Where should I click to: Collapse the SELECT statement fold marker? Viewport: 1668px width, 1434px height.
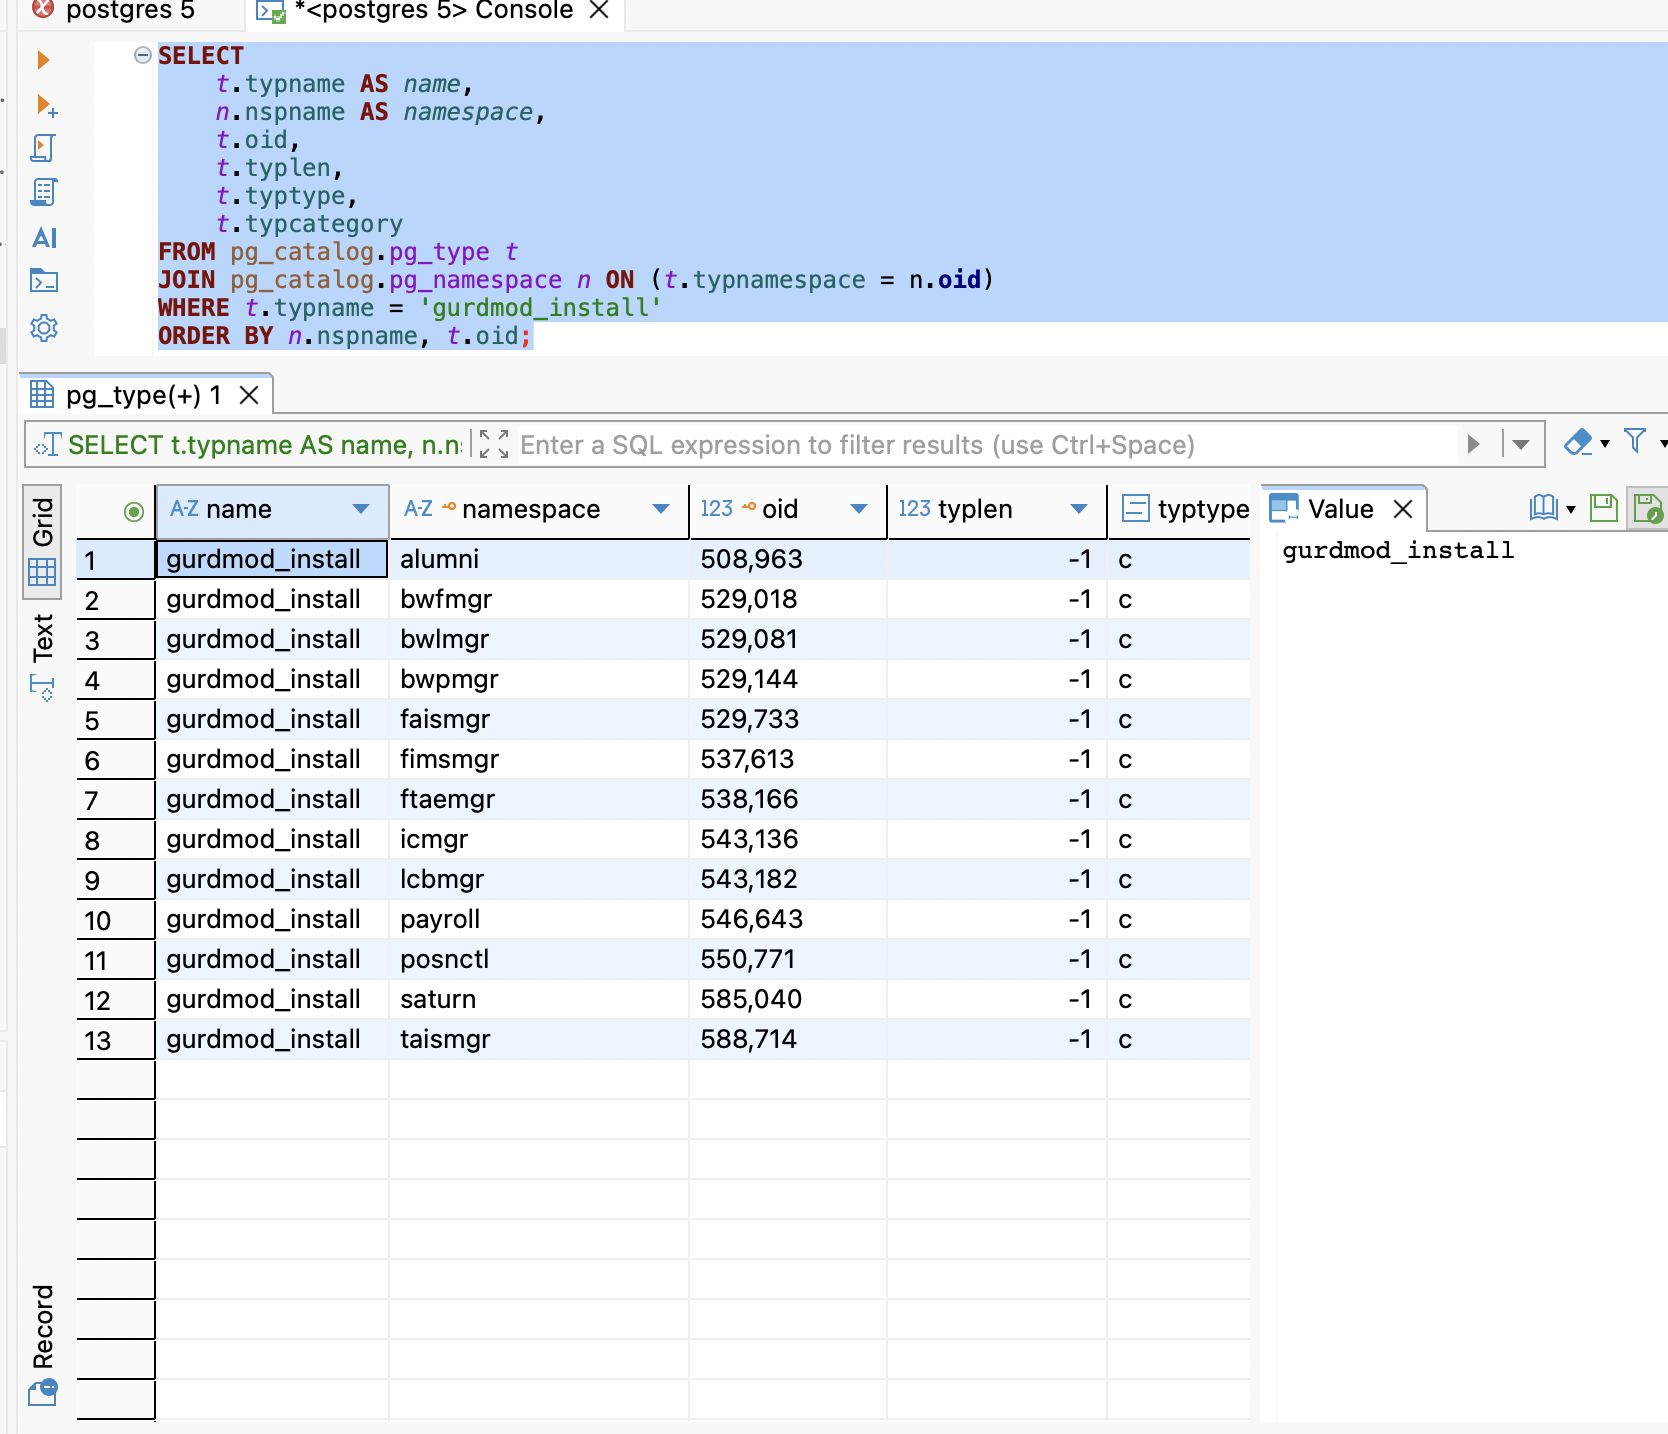click(143, 56)
